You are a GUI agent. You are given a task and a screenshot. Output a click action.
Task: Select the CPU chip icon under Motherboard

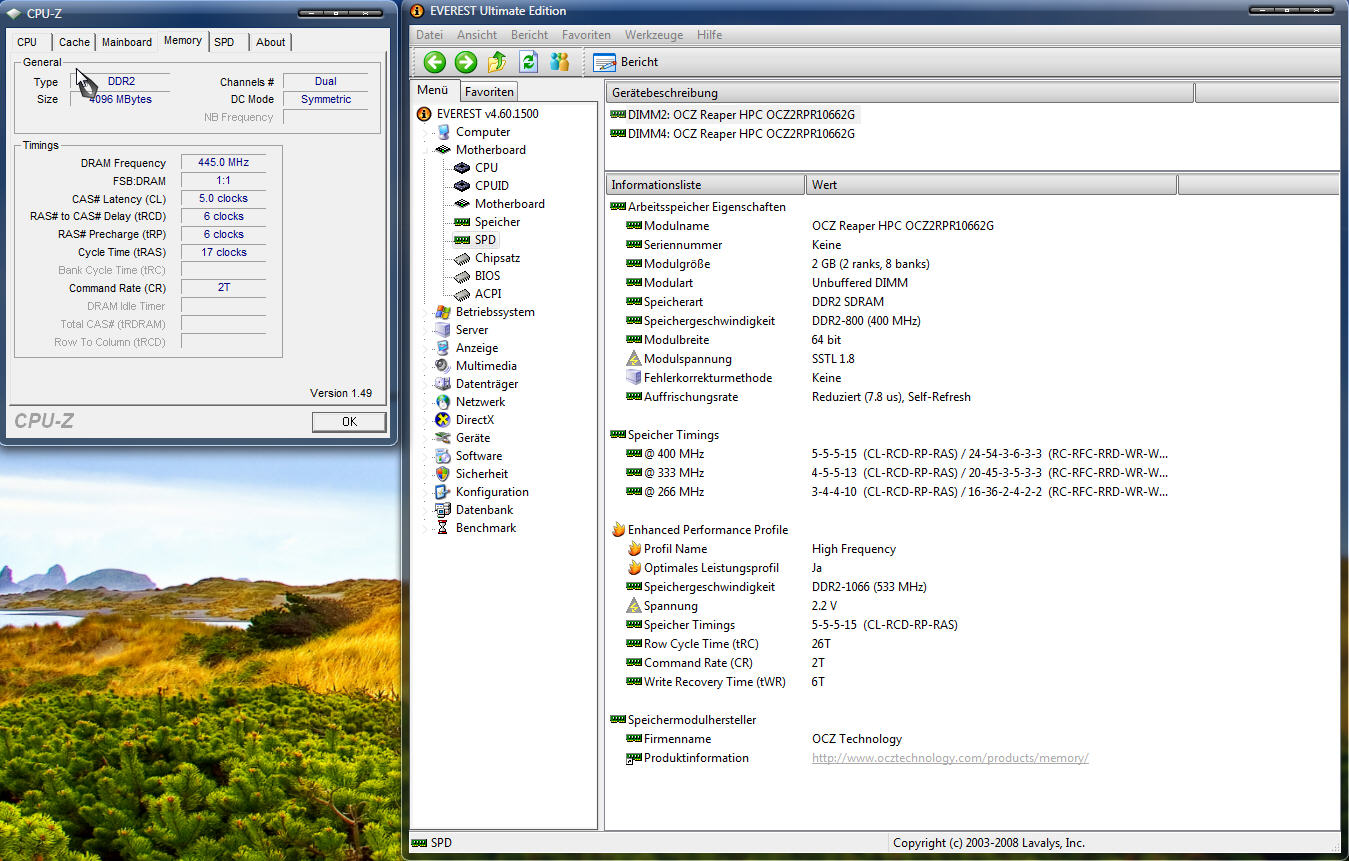461,168
